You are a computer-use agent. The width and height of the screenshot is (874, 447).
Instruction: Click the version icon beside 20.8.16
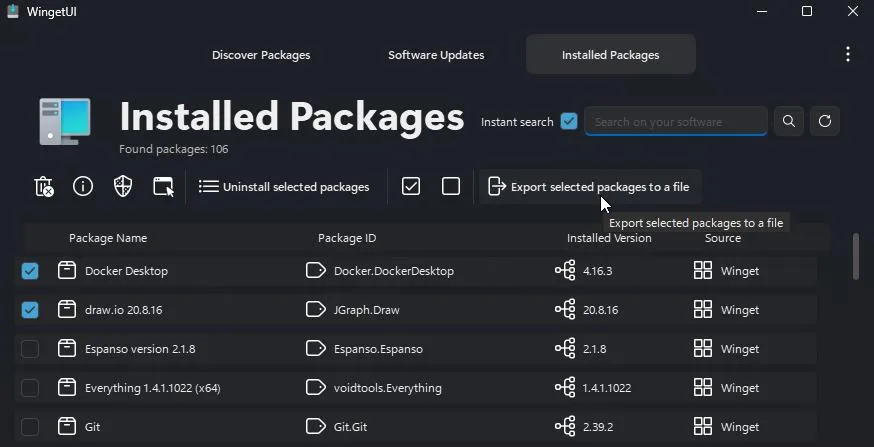(x=565, y=310)
